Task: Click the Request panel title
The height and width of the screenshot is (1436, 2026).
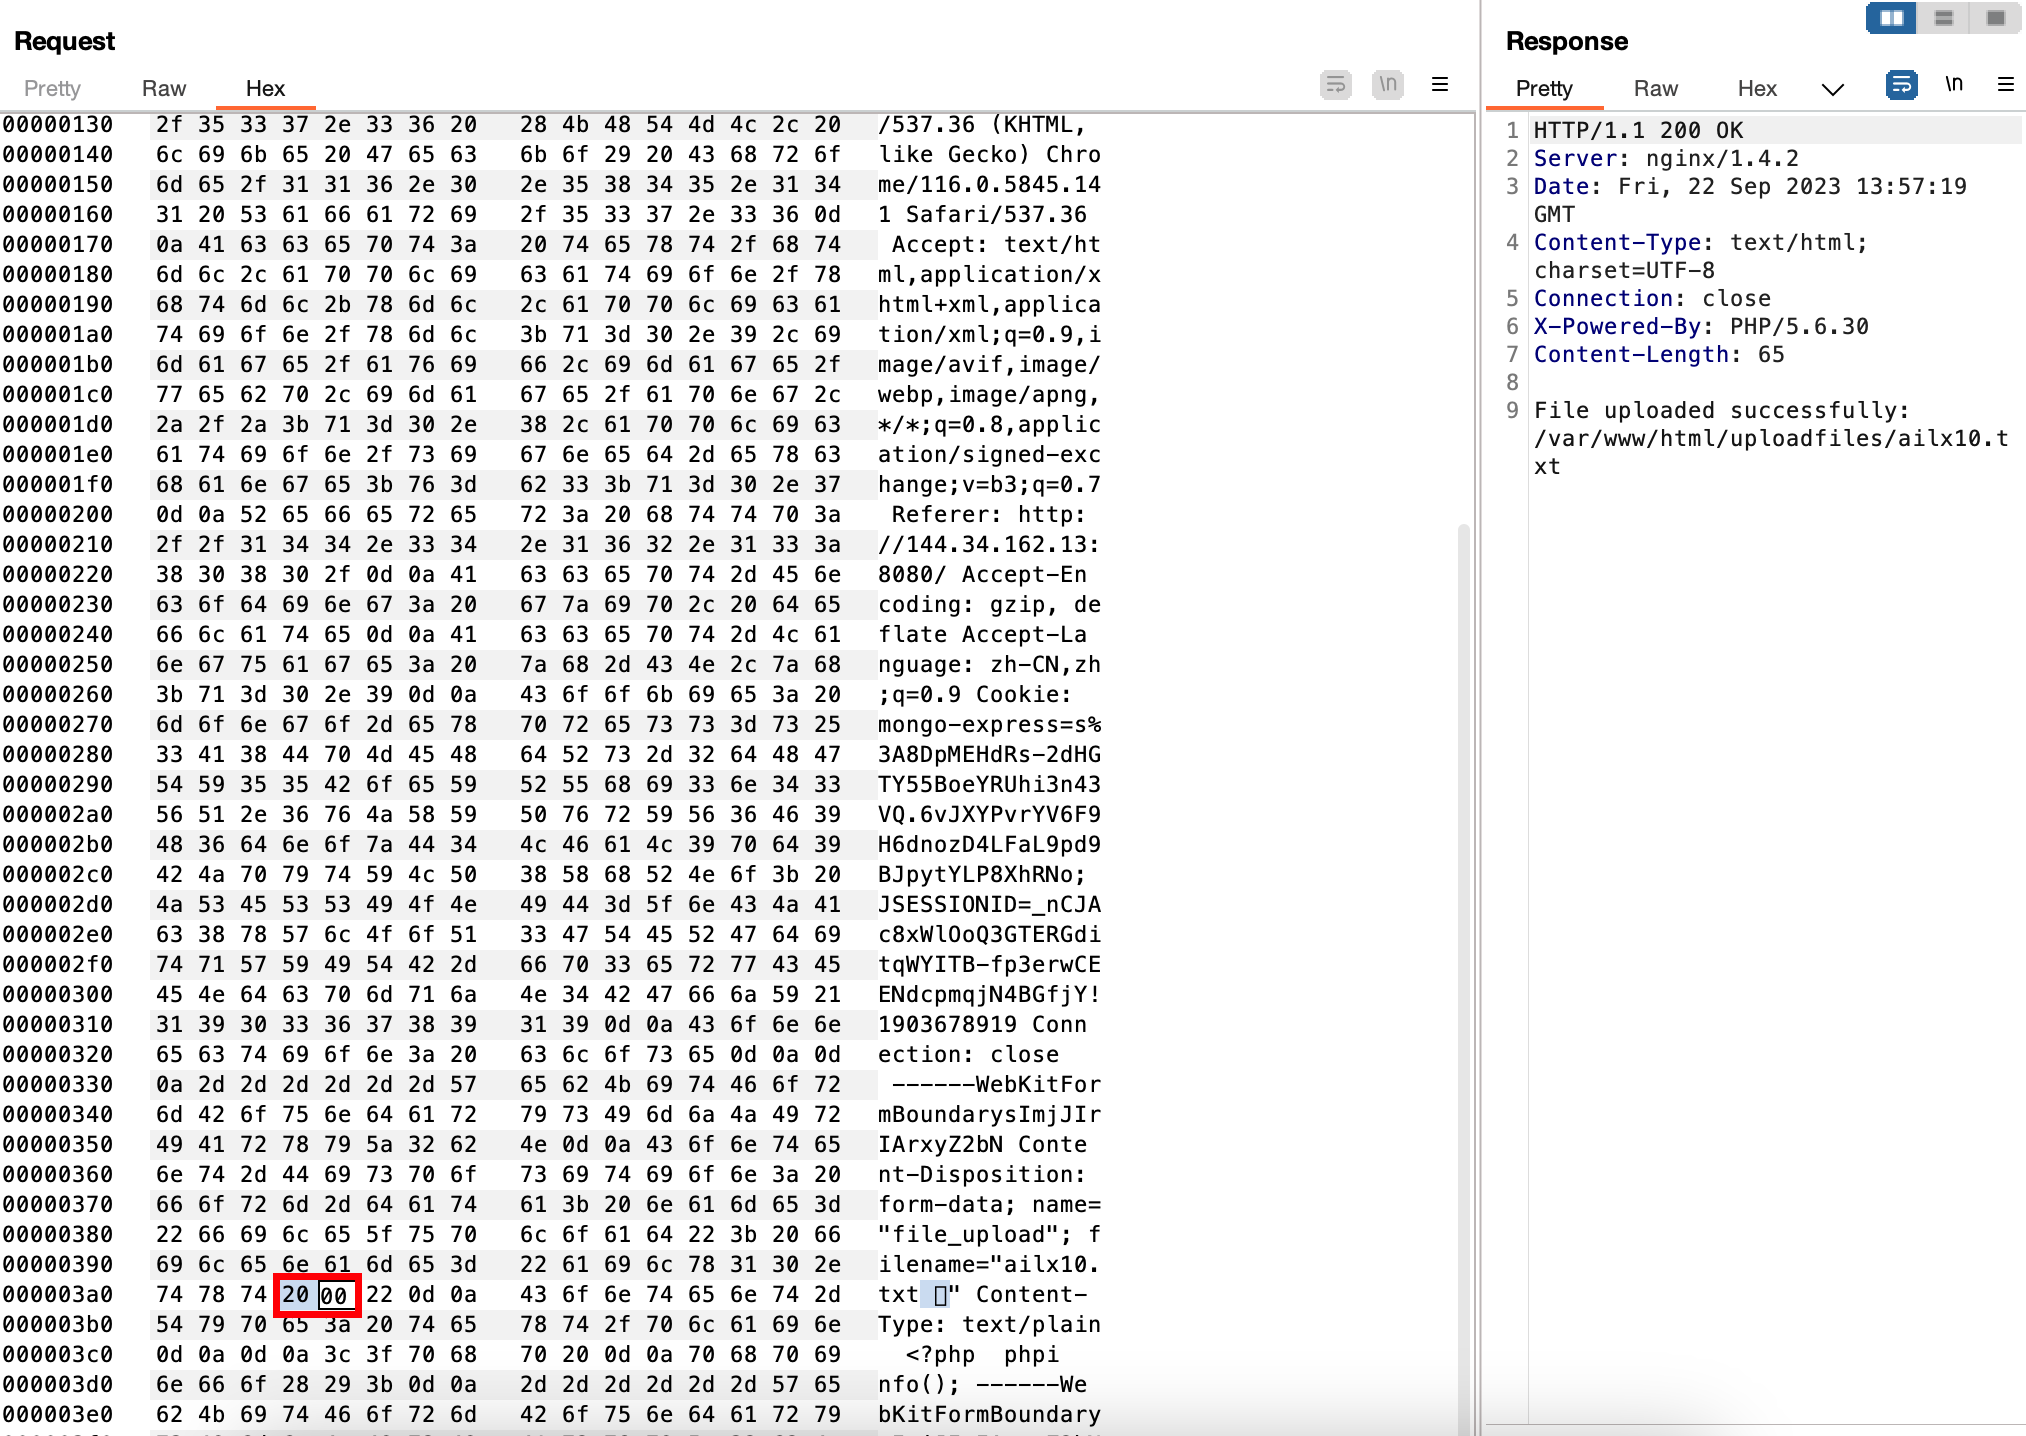Action: (x=64, y=41)
